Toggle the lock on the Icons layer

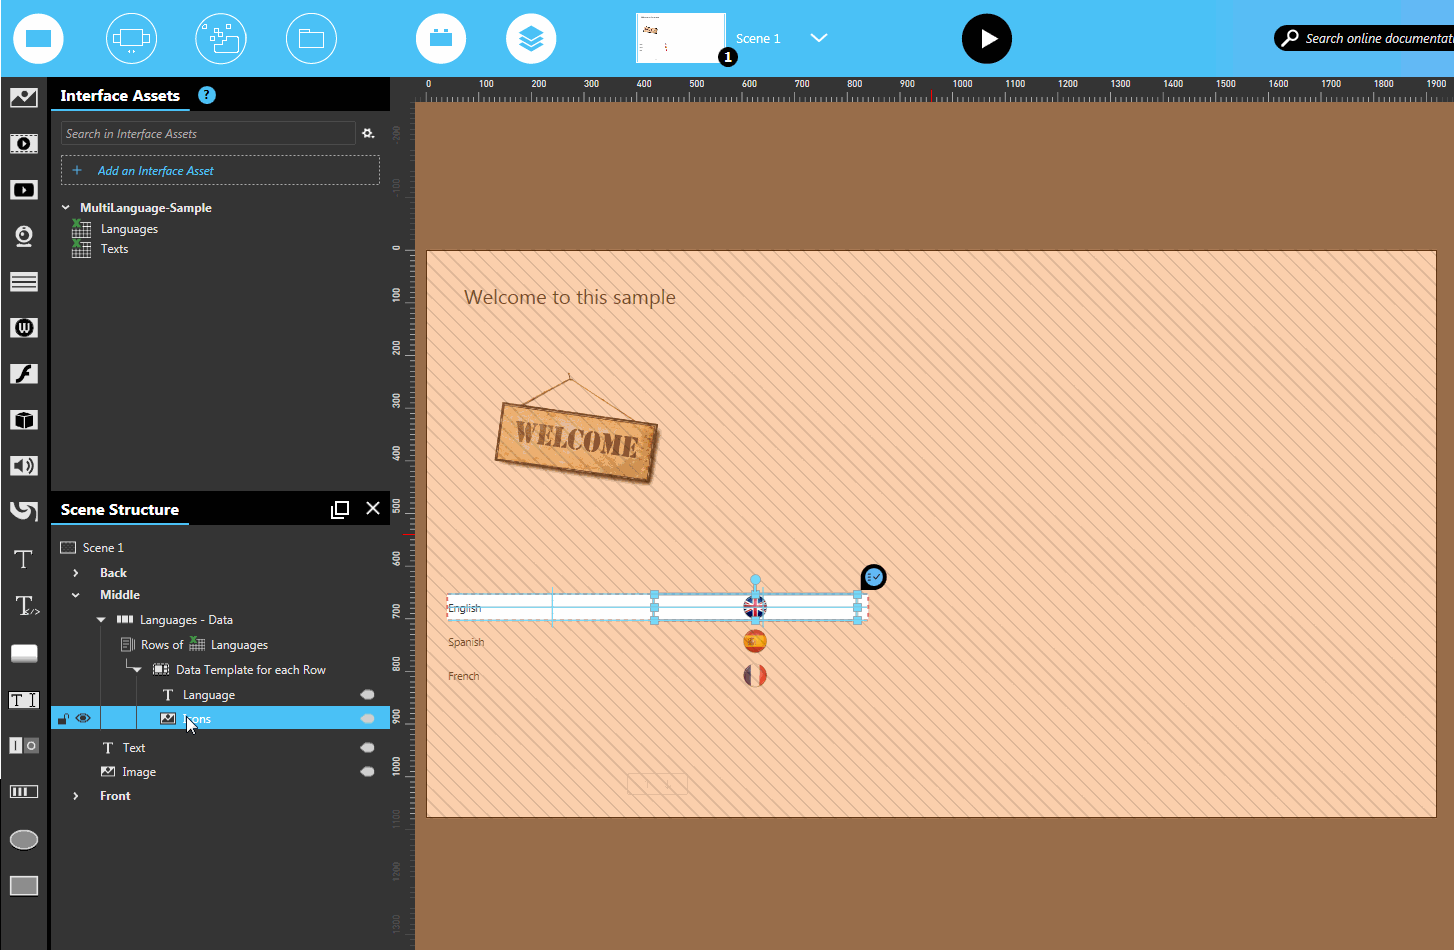tap(62, 718)
